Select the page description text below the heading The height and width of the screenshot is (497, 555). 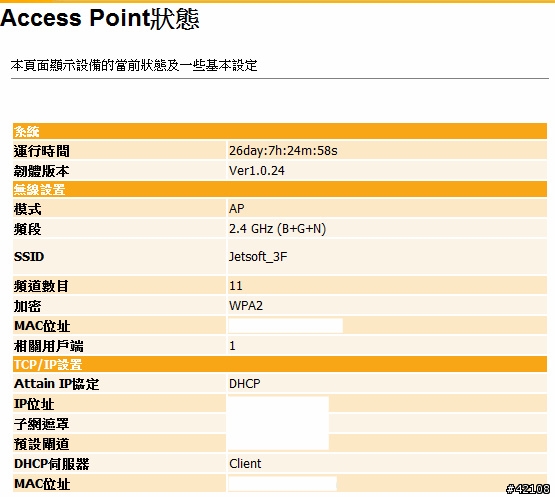[x=134, y=65]
